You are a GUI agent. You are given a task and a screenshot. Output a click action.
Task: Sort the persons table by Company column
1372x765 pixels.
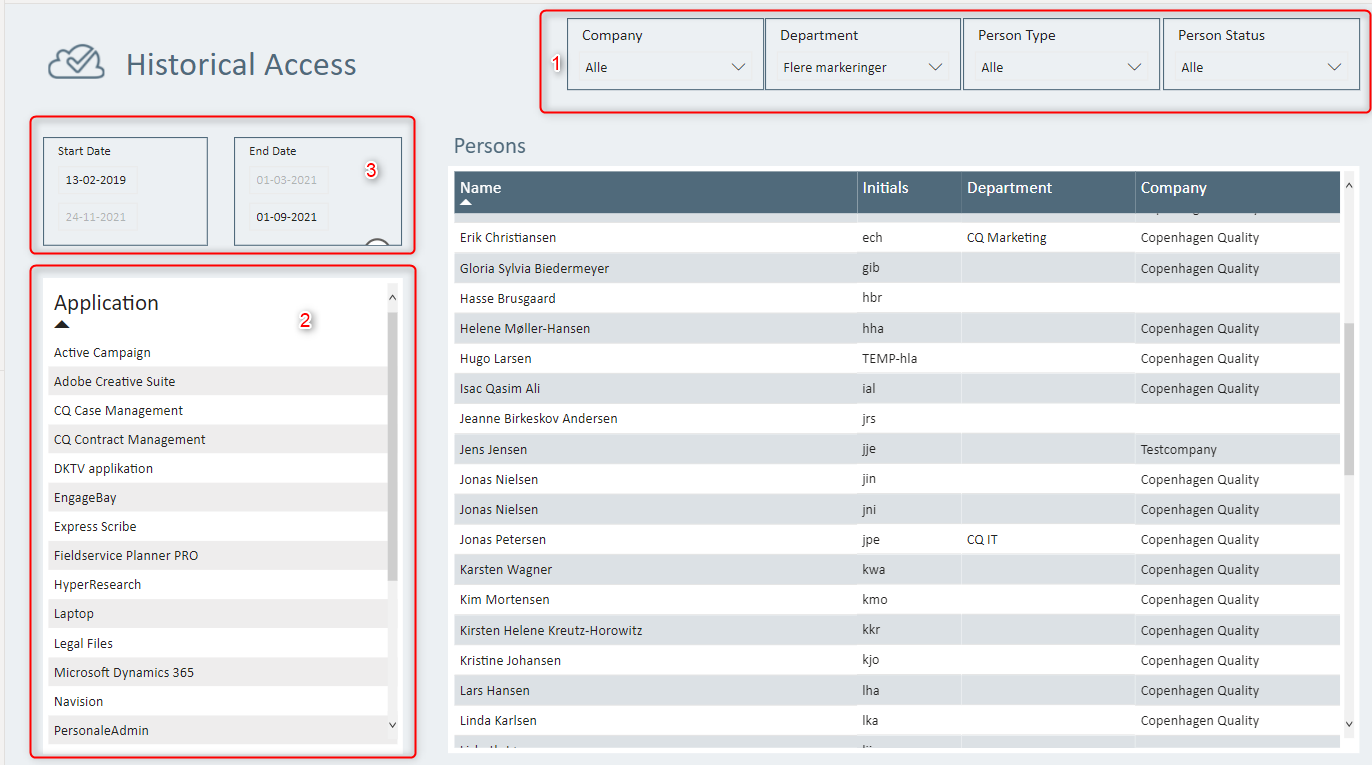pyautogui.click(x=1173, y=188)
